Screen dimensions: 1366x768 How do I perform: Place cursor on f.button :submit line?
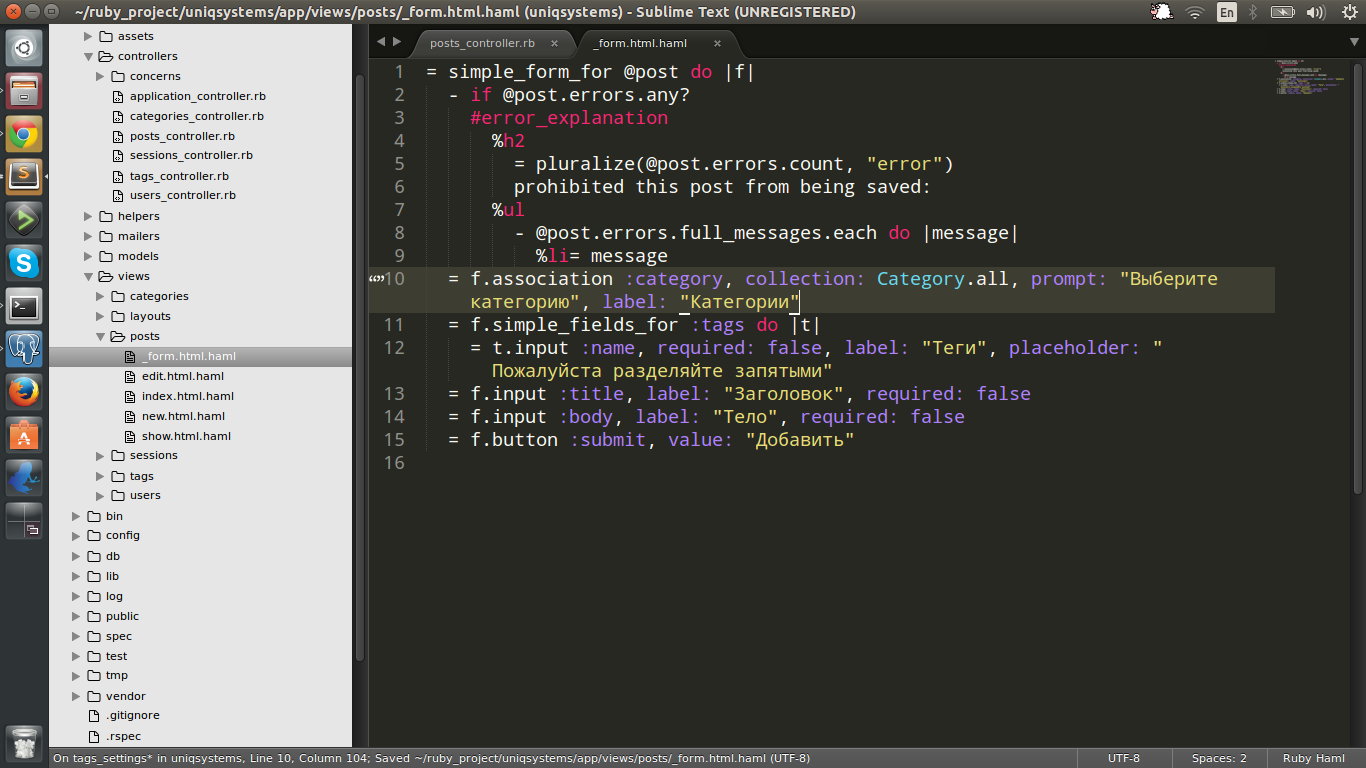(x=650, y=440)
